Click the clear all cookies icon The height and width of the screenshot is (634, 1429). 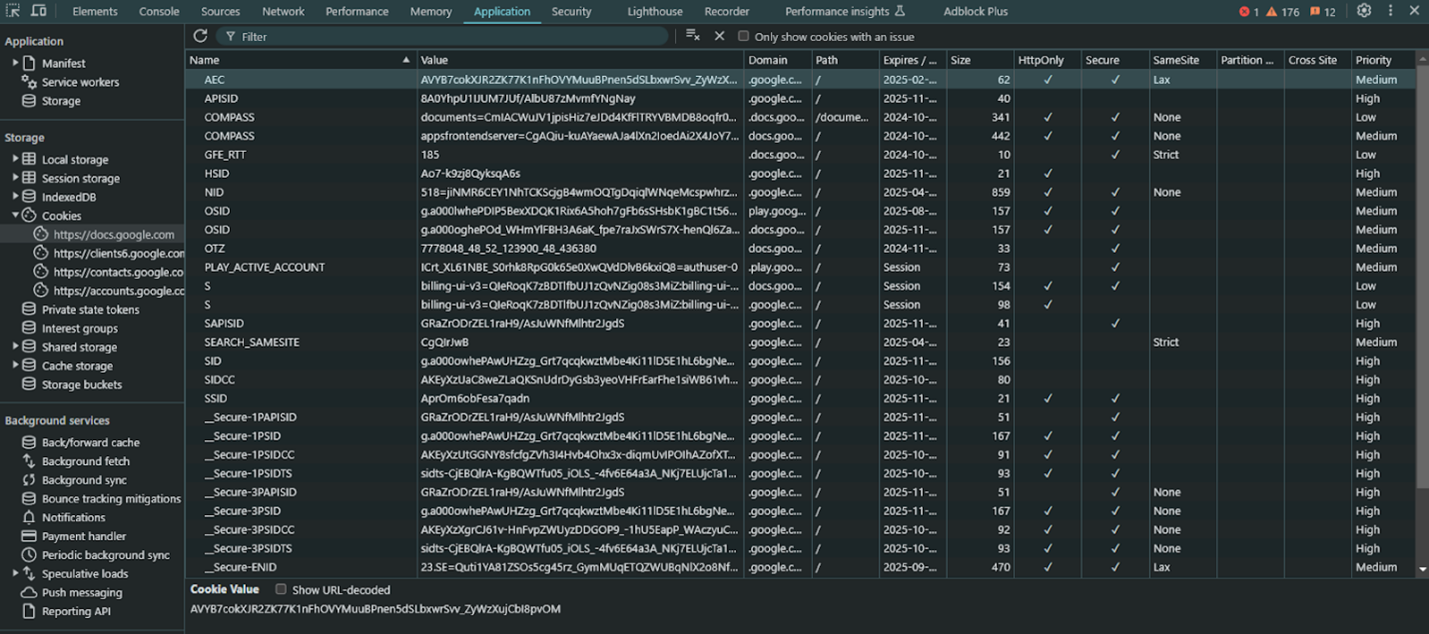693,36
